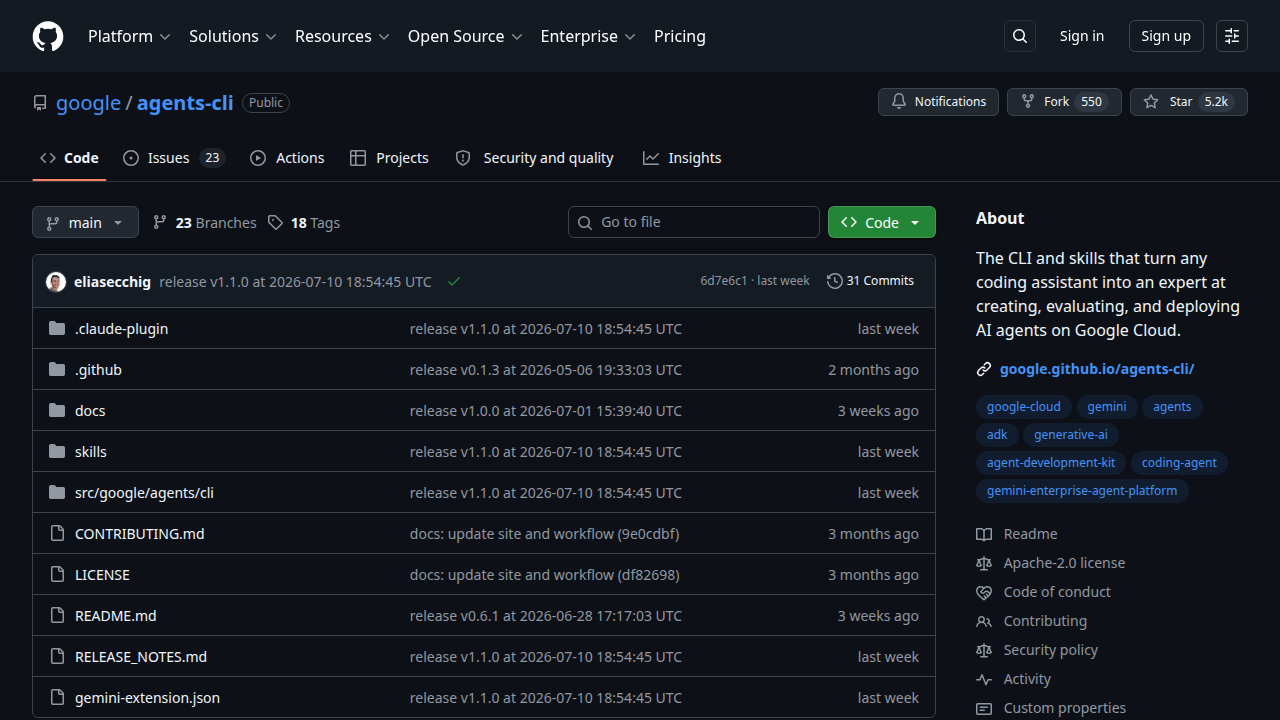This screenshot has height=720, width=1280.
Task: Select the generative-ai topic tag
Action: tap(1071, 435)
